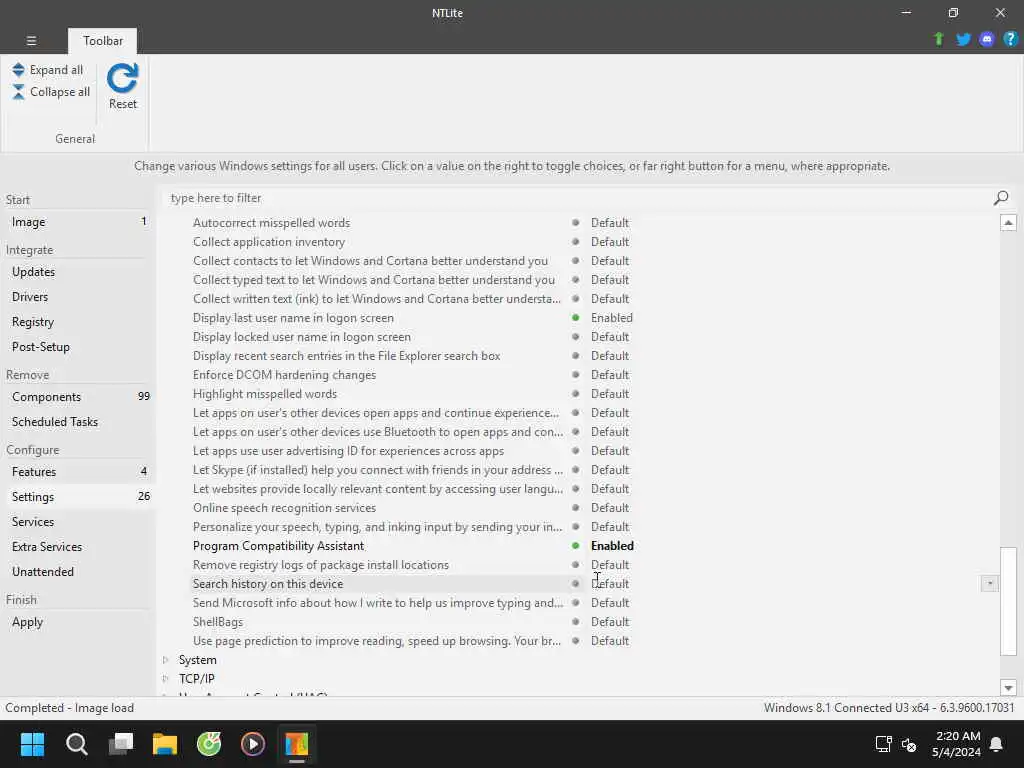Open the Discord link icon
This screenshot has width=1024, height=768.
pos(987,39)
